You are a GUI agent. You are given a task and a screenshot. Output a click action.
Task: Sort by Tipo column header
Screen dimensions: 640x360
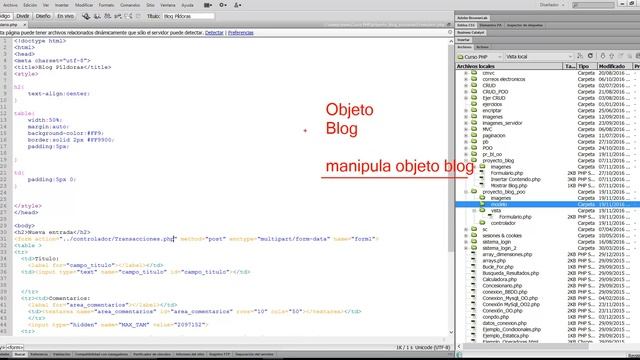click(586, 66)
